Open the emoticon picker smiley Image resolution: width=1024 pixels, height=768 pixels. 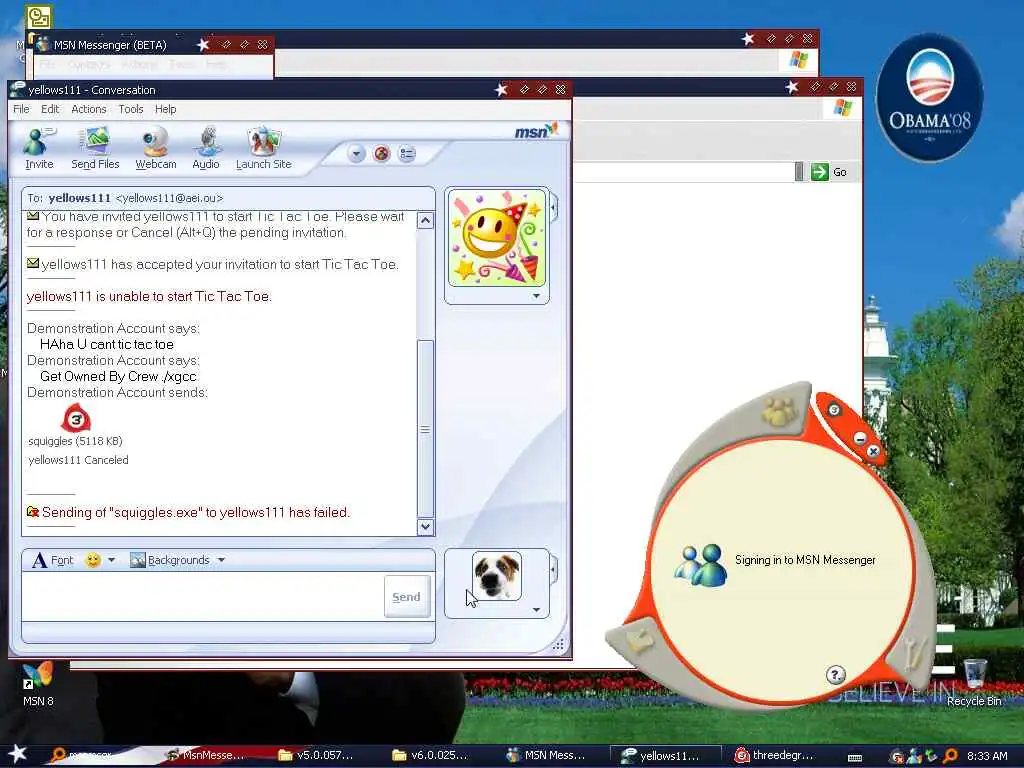[93, 560]
